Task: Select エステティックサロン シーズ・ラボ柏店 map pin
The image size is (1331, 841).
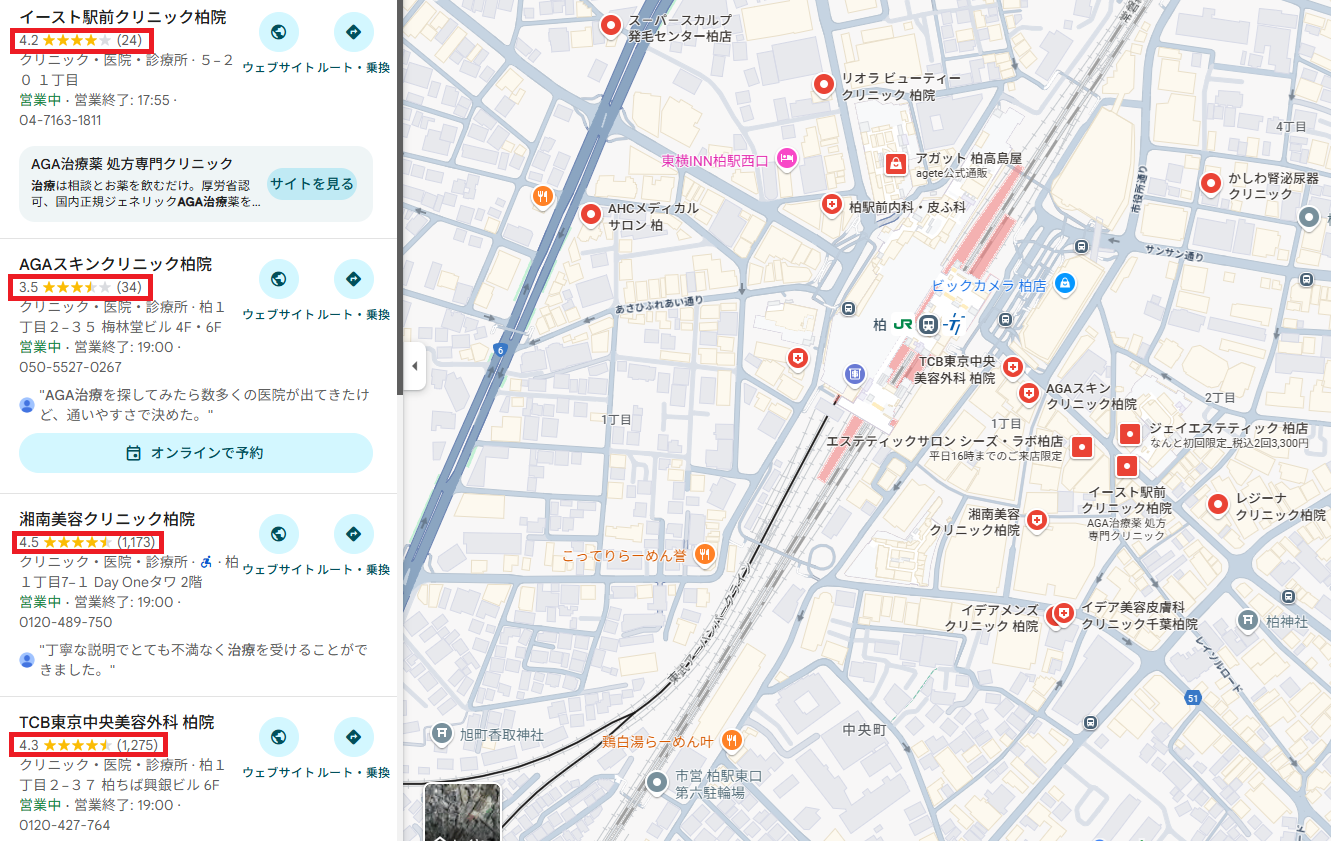Action: [x=1081, y=447]
